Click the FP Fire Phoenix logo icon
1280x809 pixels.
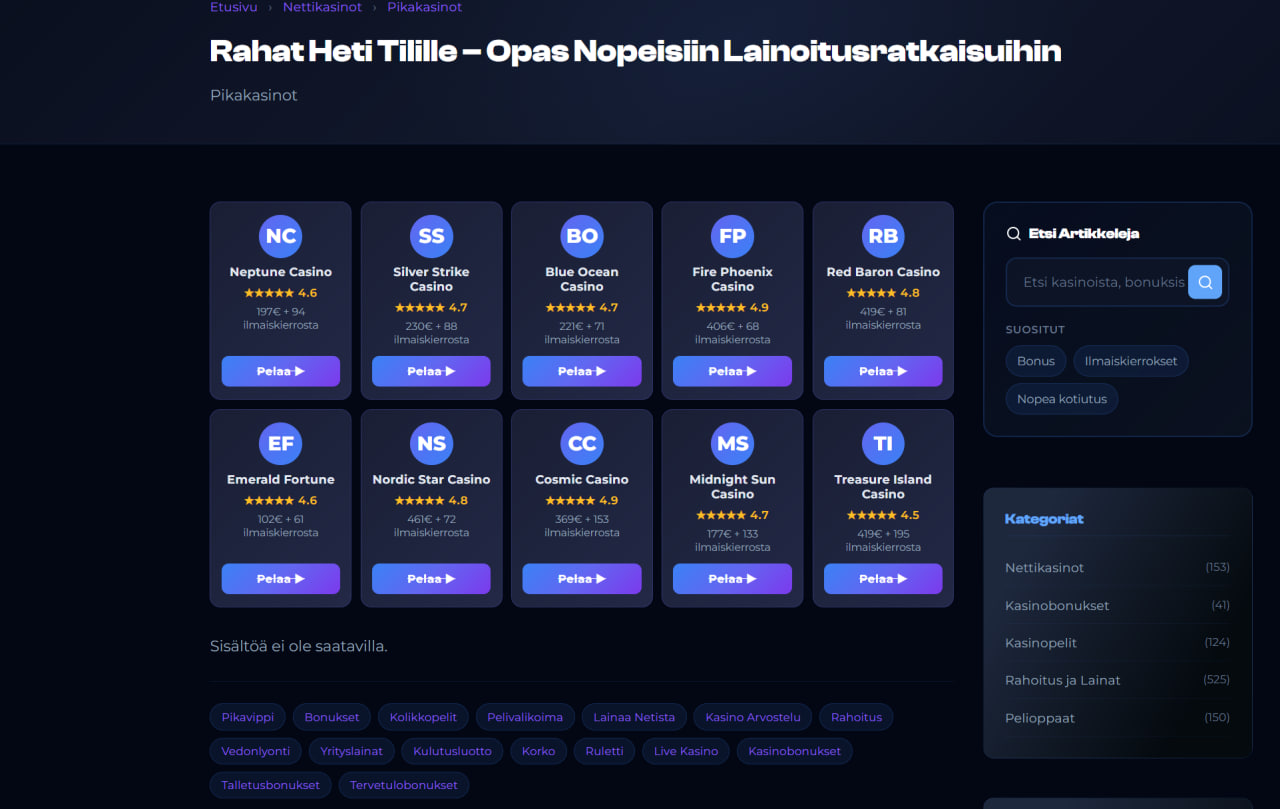[x=732, y=236]
